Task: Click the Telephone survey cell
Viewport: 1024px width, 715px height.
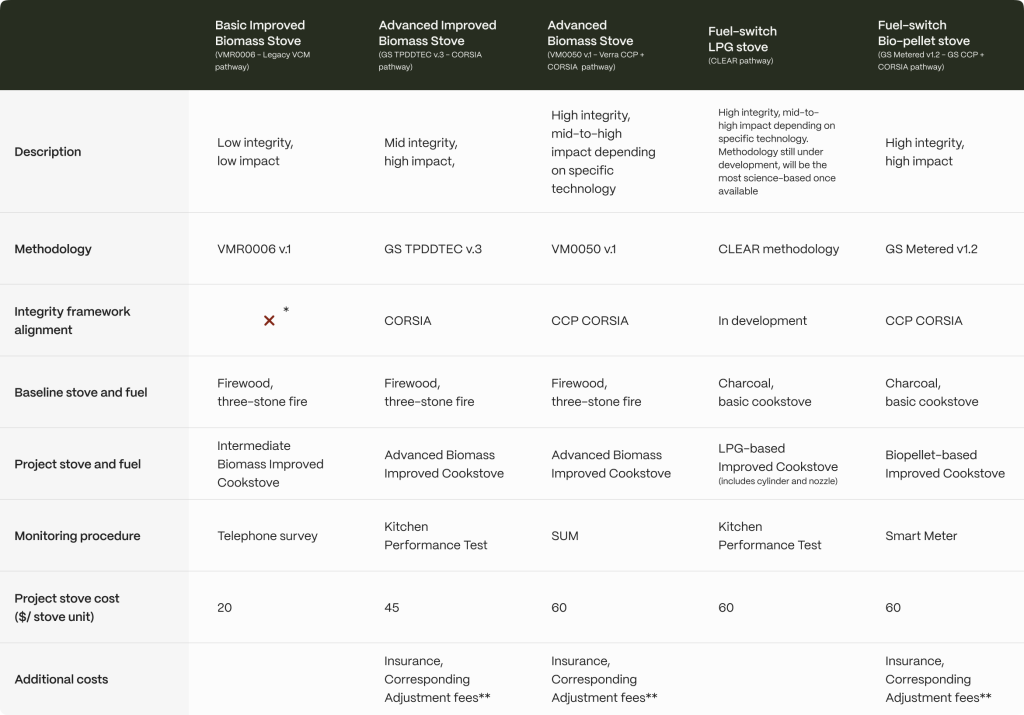Action: [267, 536]
